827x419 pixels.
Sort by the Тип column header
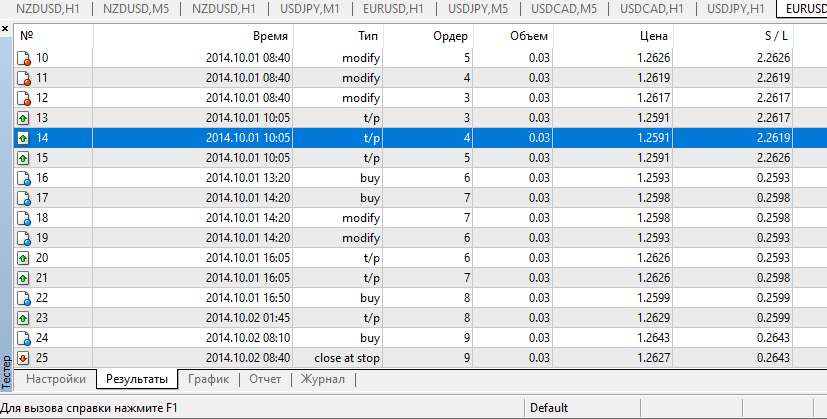coord(338,36)
